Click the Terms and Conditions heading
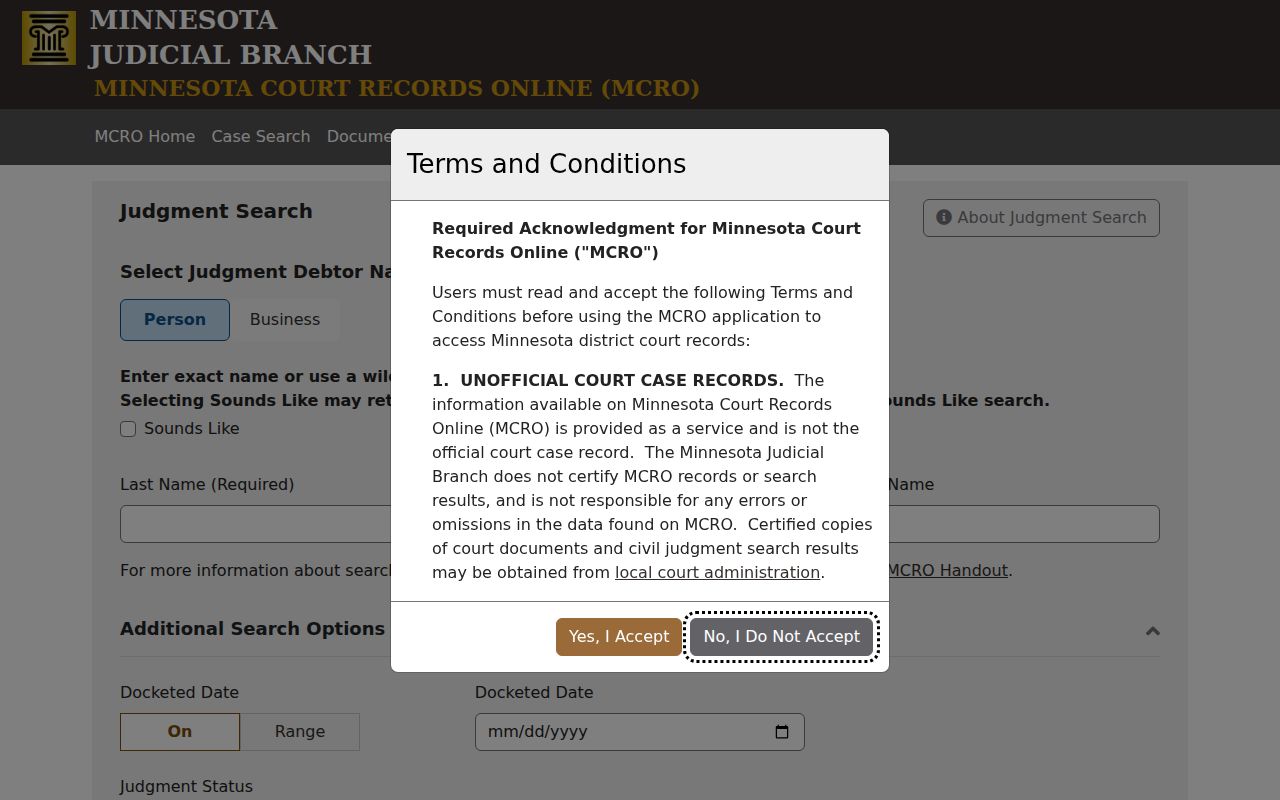Viewport: 1280px width, 800px height. 546,164
